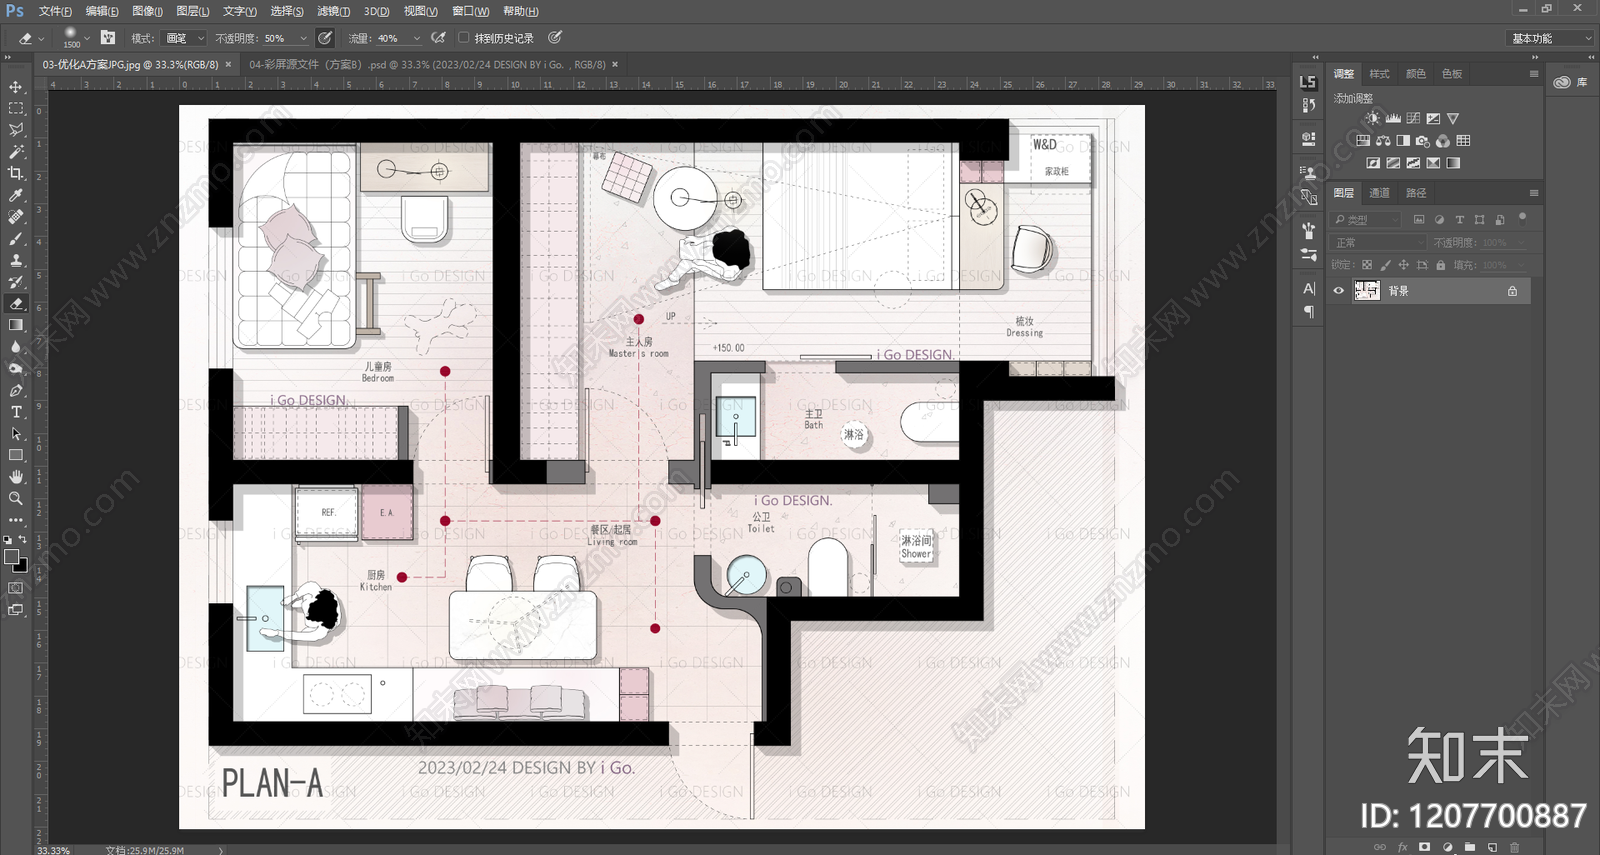
Task: Pick the Magic Wand tool
Action: pyautogui.click(x=16, y=152)
